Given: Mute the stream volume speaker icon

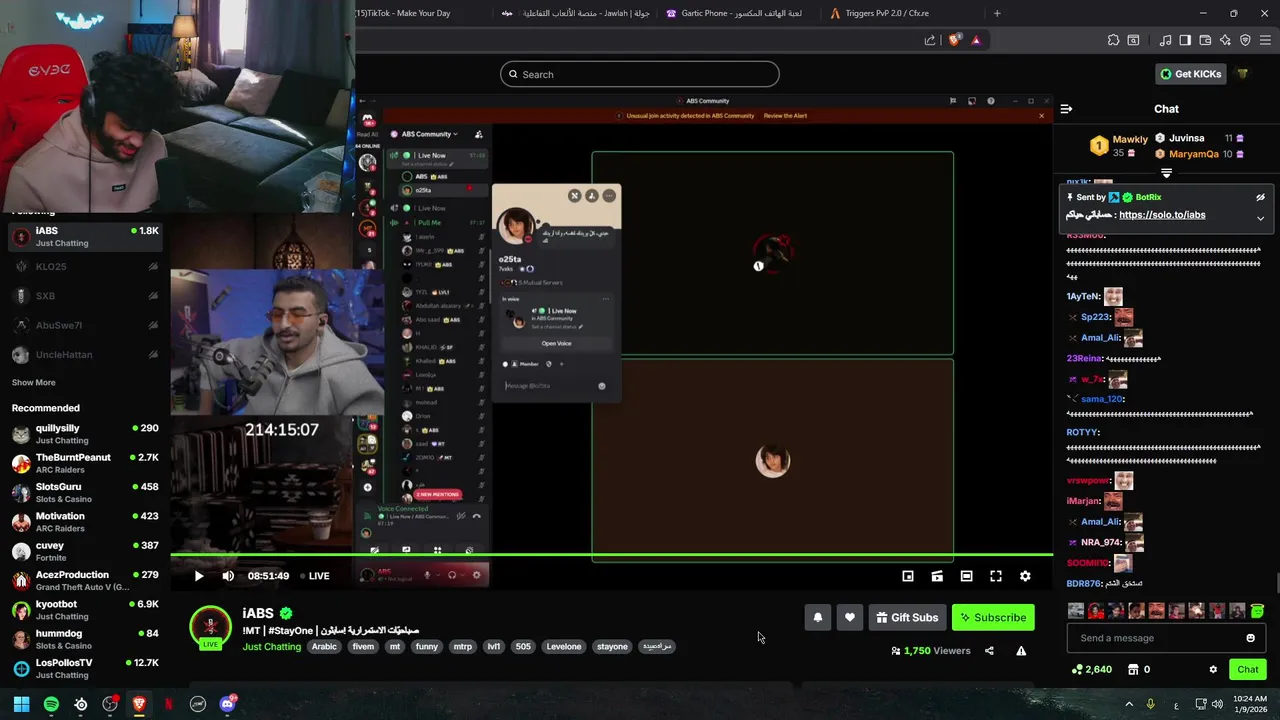Looking at the screenshot, I should (x=228, y=576).
